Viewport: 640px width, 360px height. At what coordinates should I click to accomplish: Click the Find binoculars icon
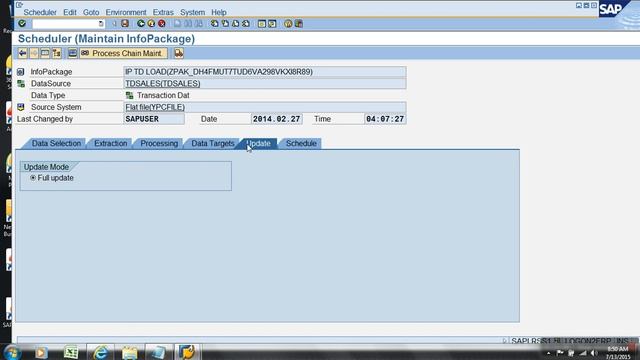(x=188, y=24)
